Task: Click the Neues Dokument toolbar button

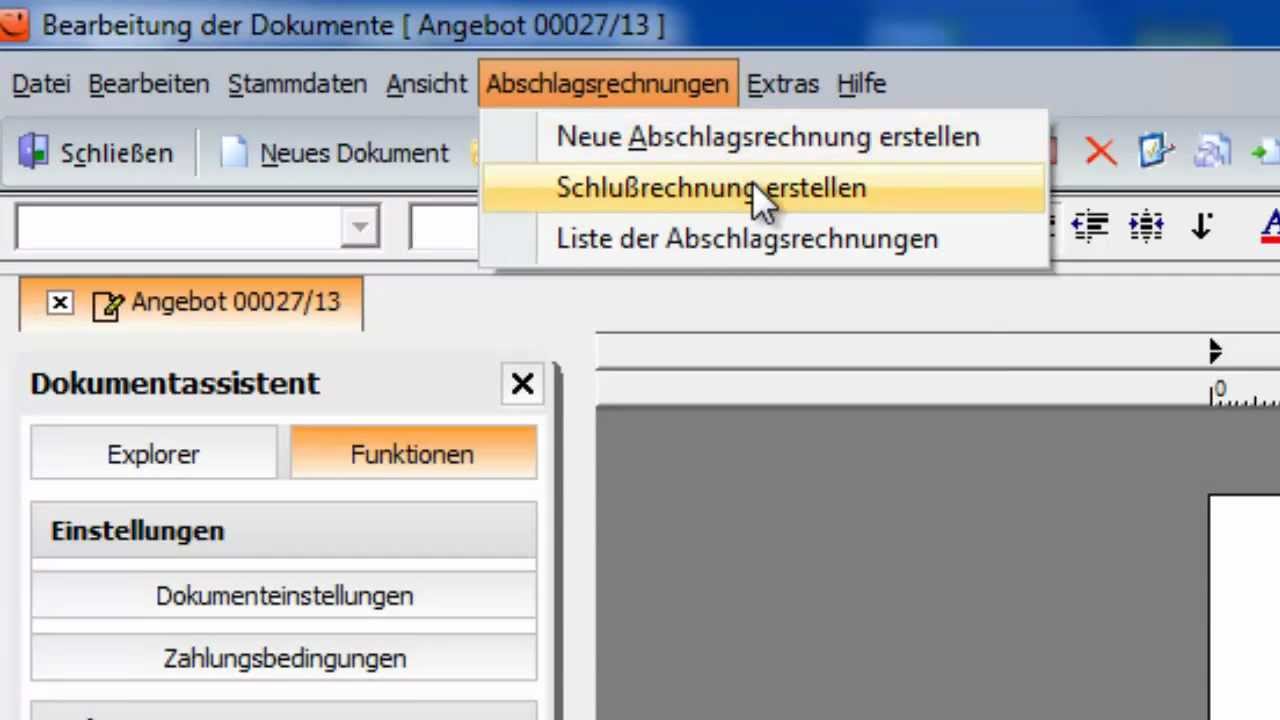Action: (x=335, y=153)
